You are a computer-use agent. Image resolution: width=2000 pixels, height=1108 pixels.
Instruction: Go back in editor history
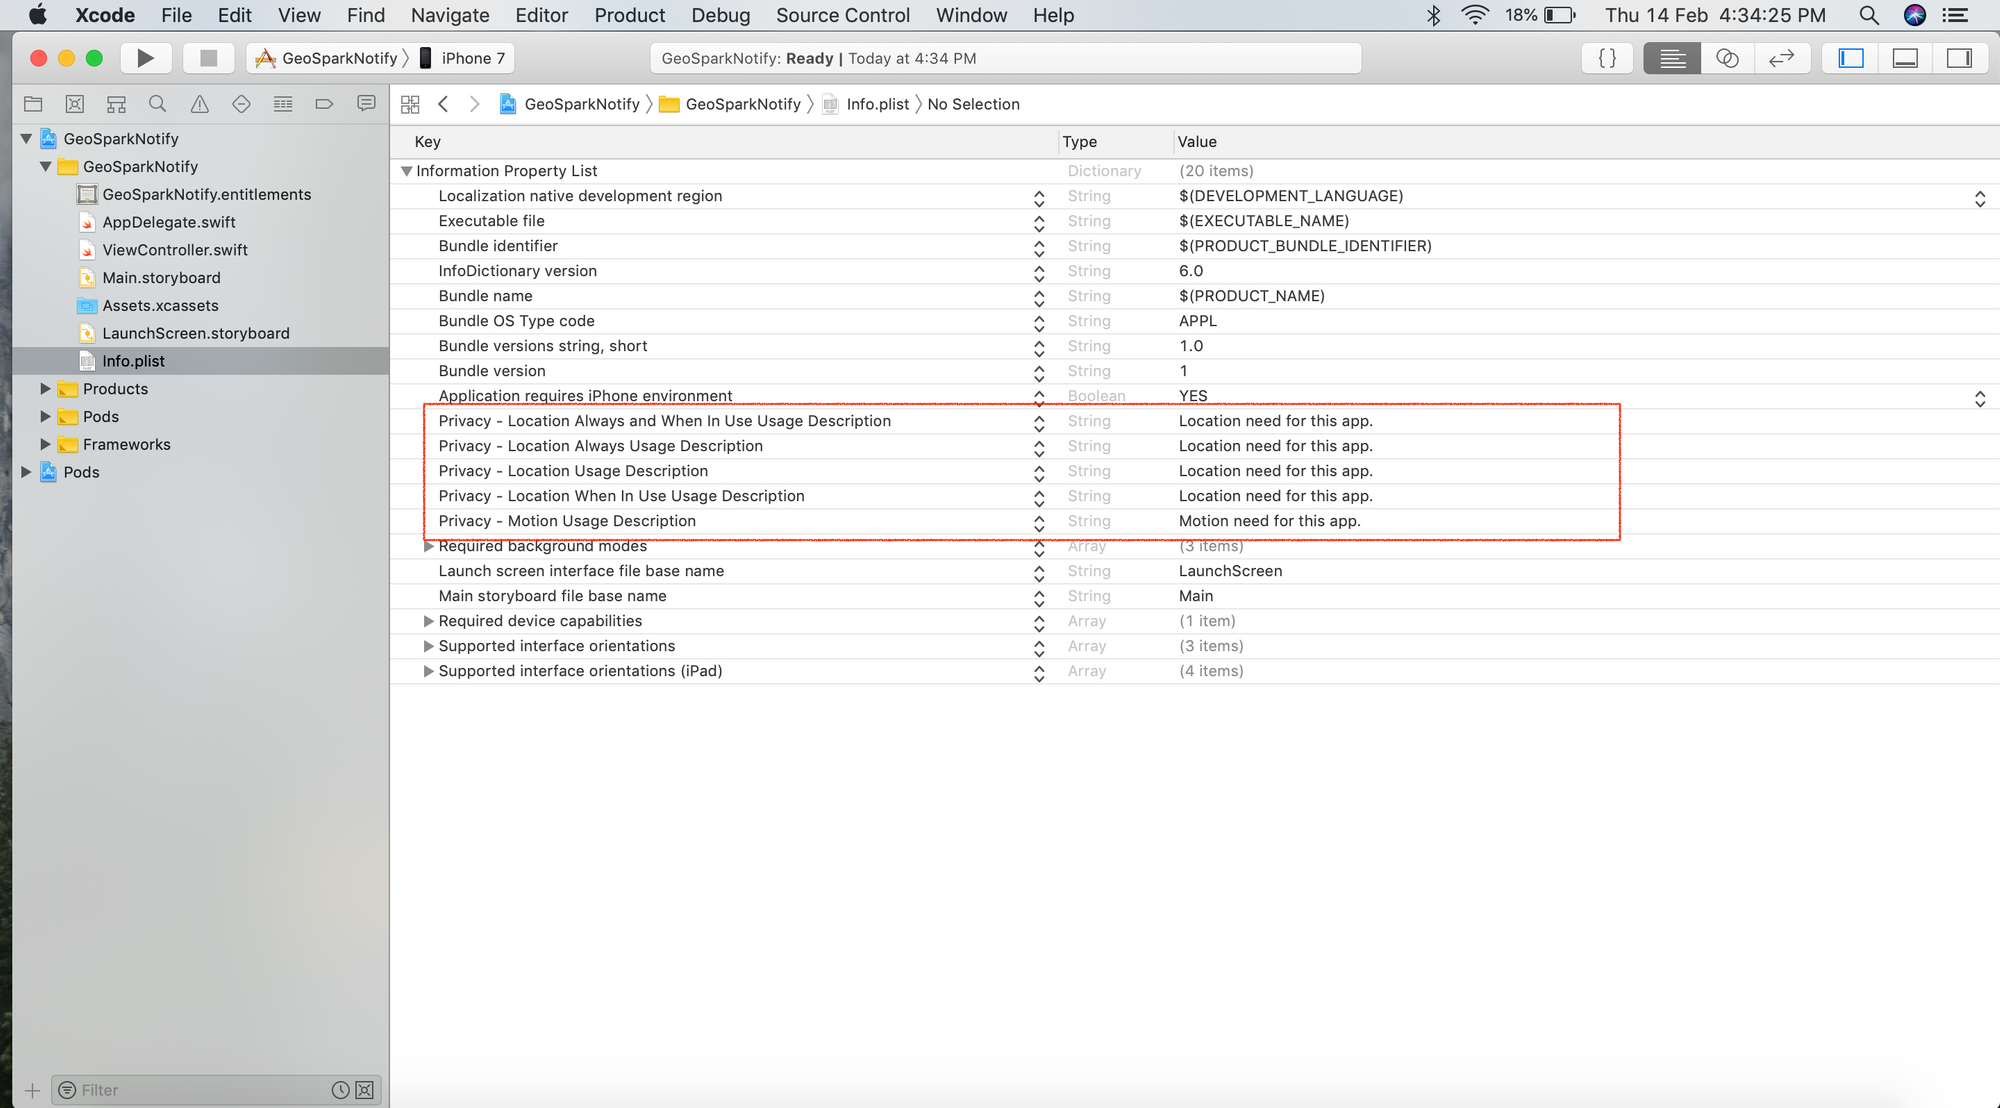click(x=443, y=104)
